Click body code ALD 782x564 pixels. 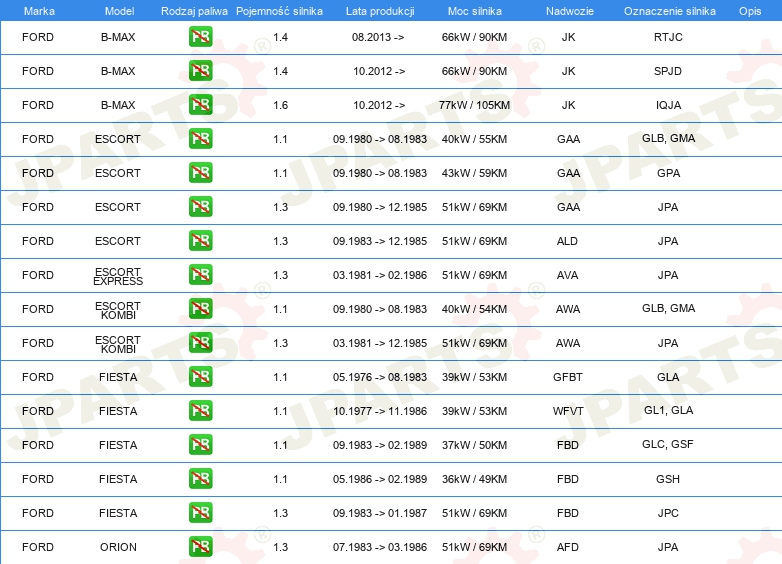pyautogui.click(x=567, y=241)
